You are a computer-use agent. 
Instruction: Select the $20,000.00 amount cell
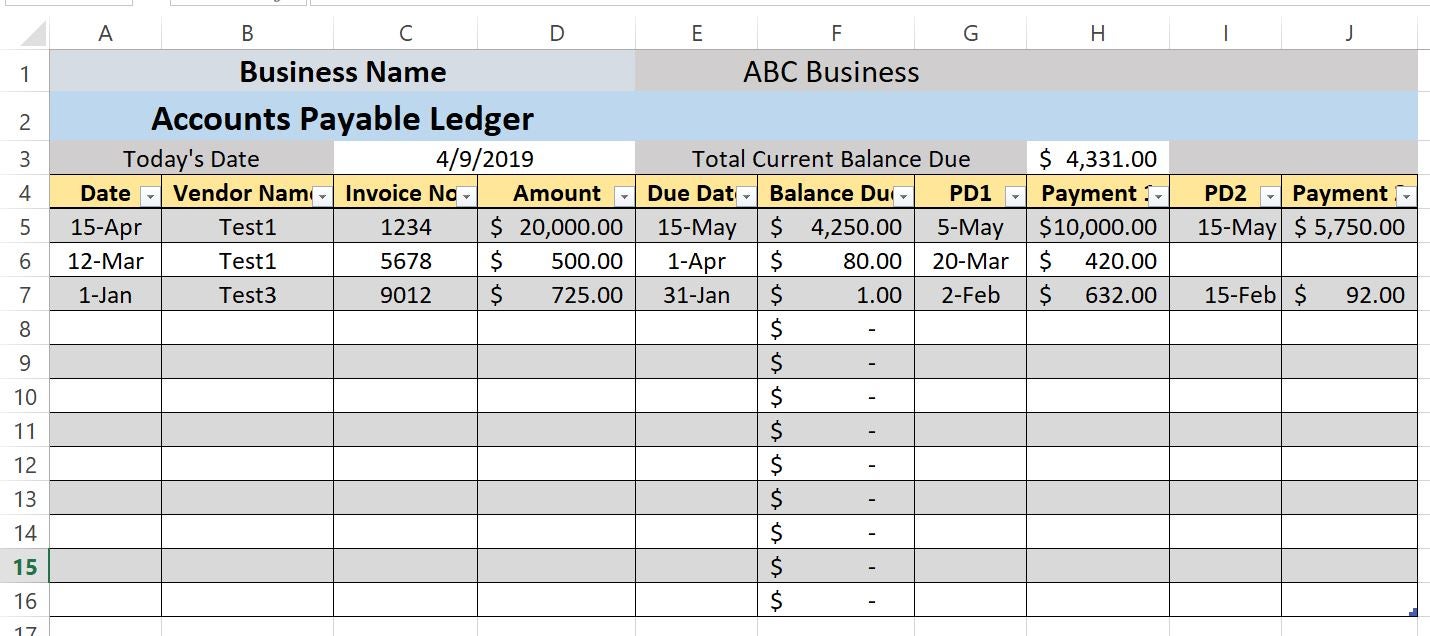pyautogui.click(x=556, y=227)
